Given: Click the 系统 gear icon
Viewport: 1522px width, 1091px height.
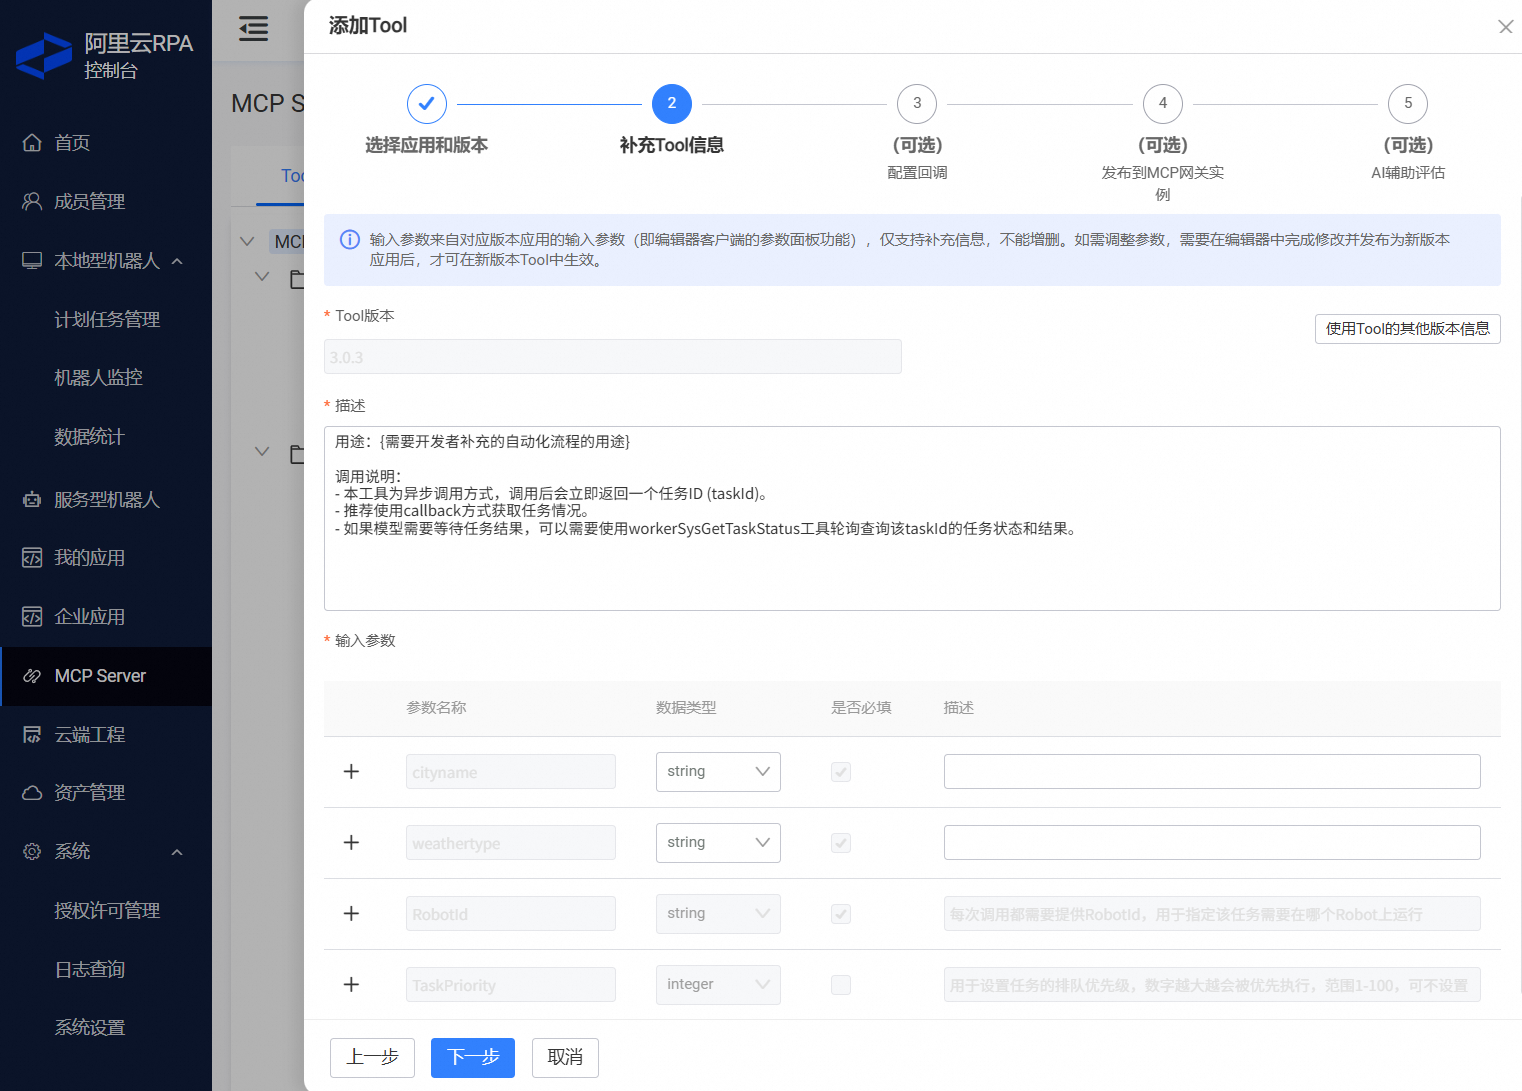Looking at the screenshot, I should [32, 851].
